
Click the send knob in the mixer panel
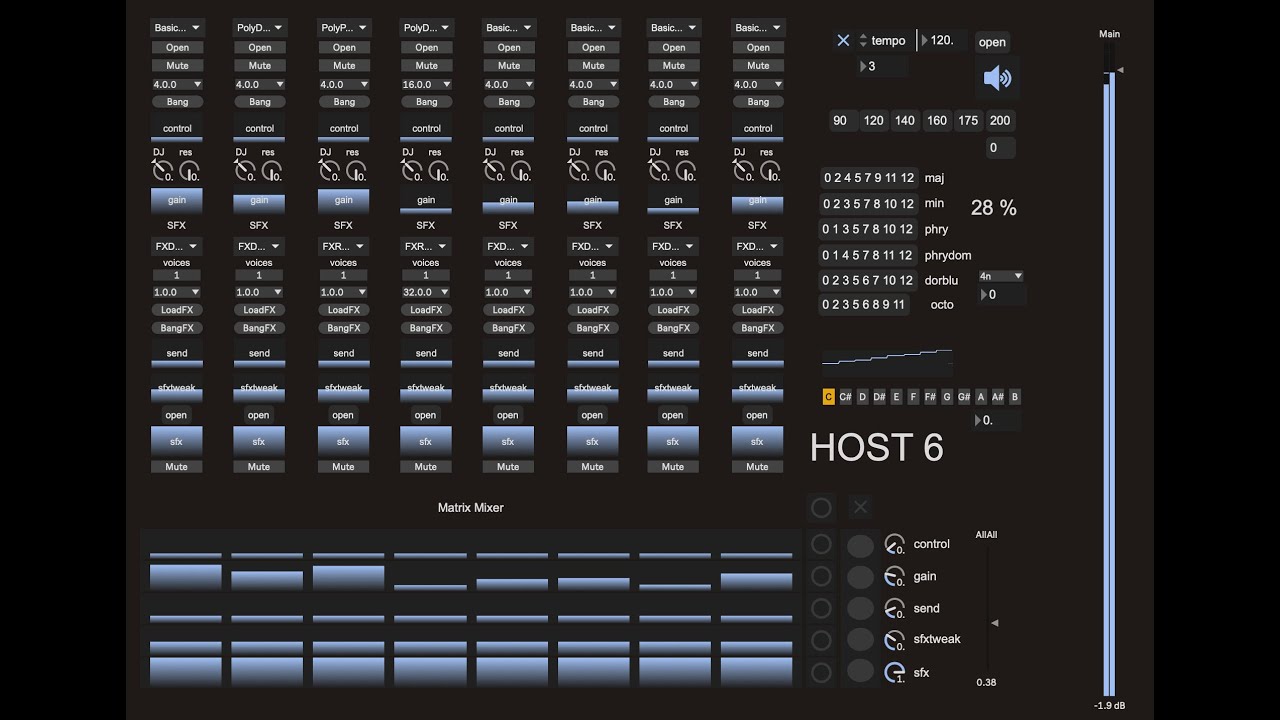click(894, 608)
